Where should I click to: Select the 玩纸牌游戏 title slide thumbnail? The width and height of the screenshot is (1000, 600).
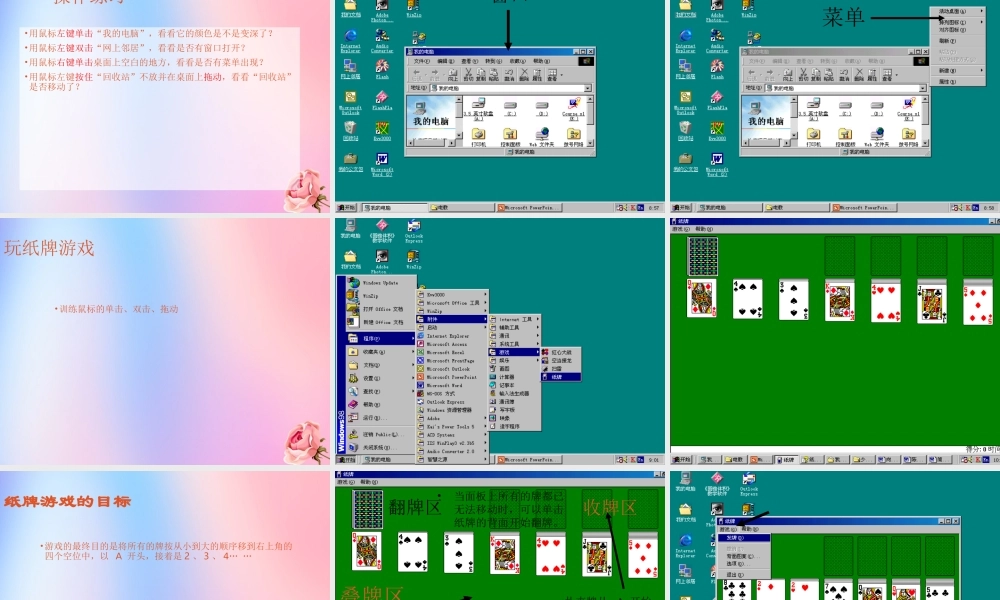tap(165, 341)
